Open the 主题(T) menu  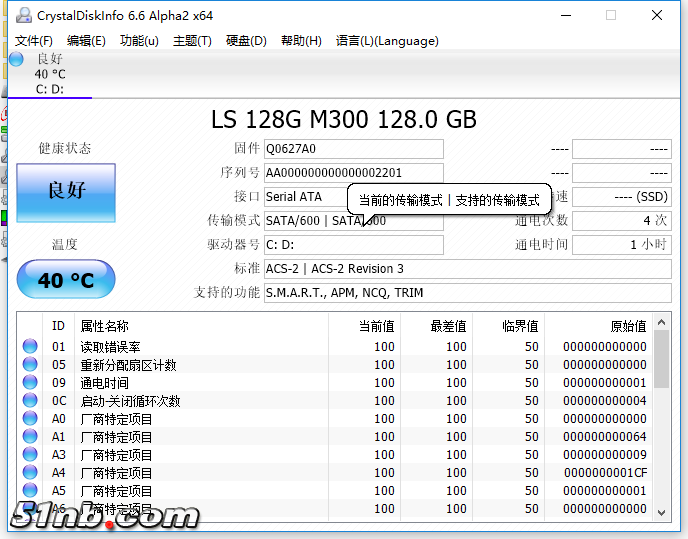pos(192,41)
